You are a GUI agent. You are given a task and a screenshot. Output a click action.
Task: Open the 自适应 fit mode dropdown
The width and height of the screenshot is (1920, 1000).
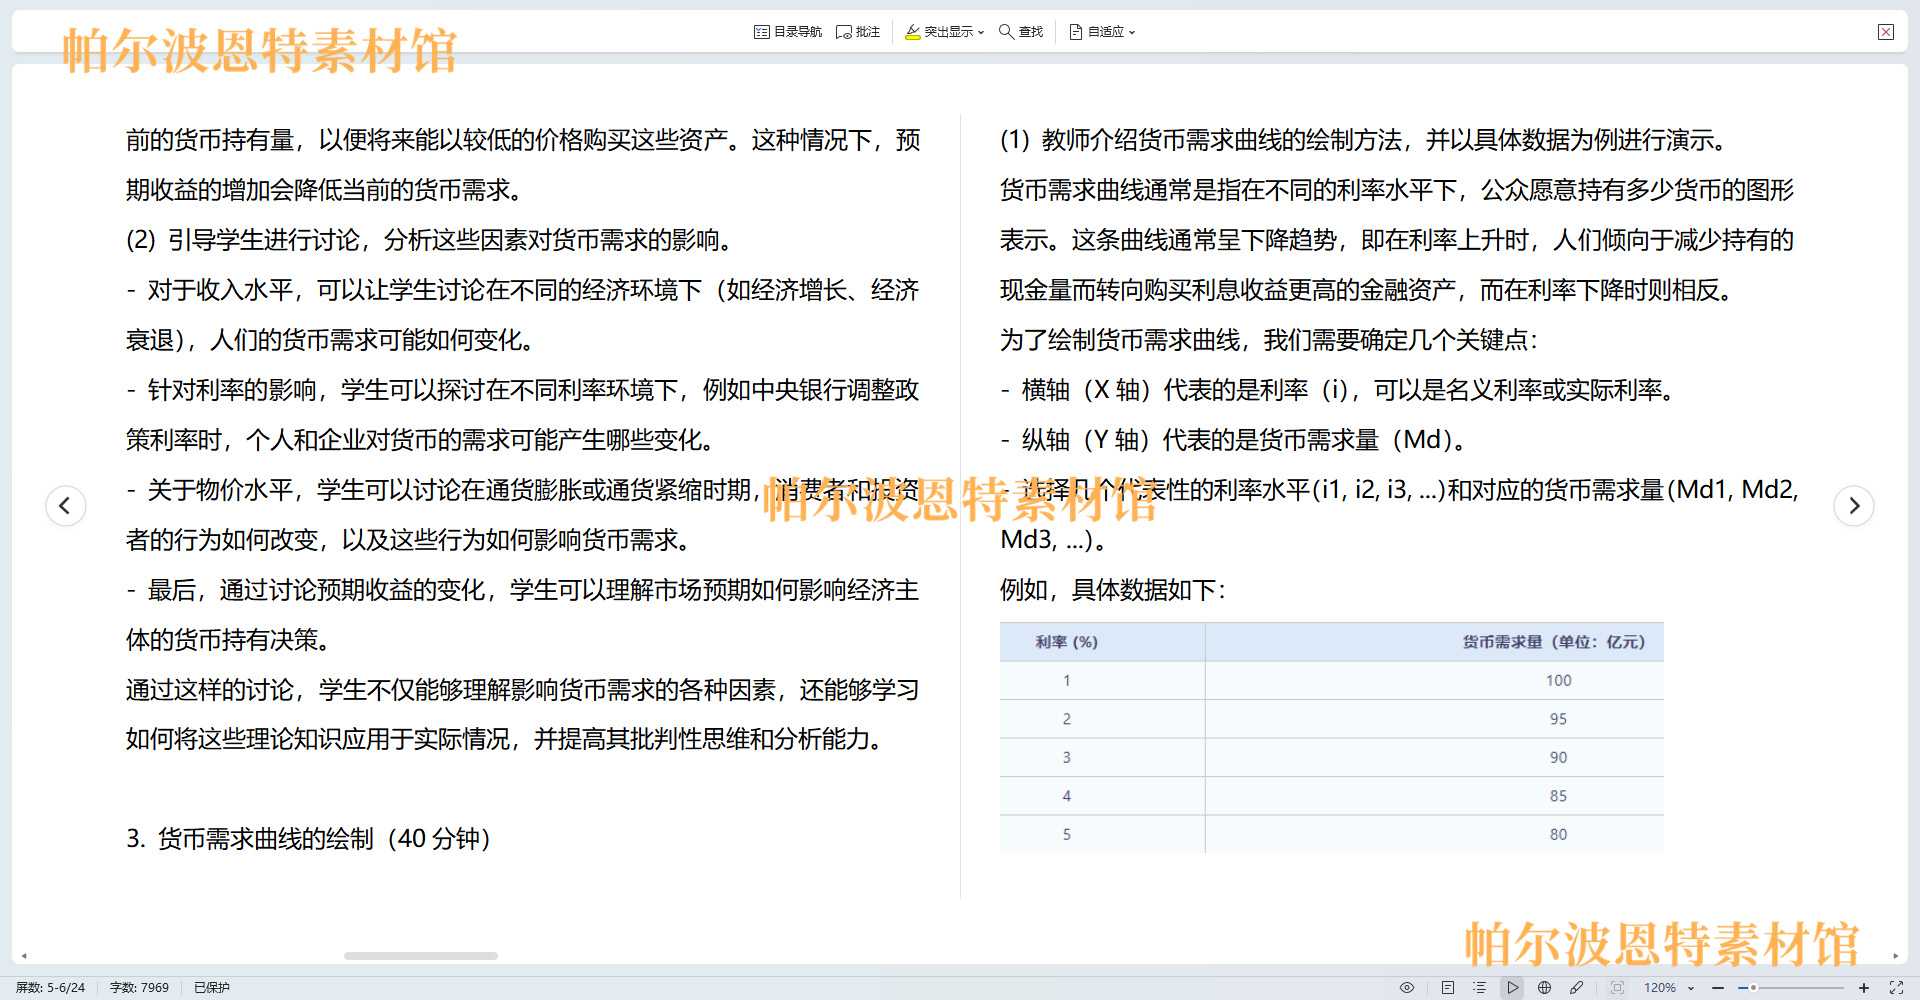[1102, 32]
